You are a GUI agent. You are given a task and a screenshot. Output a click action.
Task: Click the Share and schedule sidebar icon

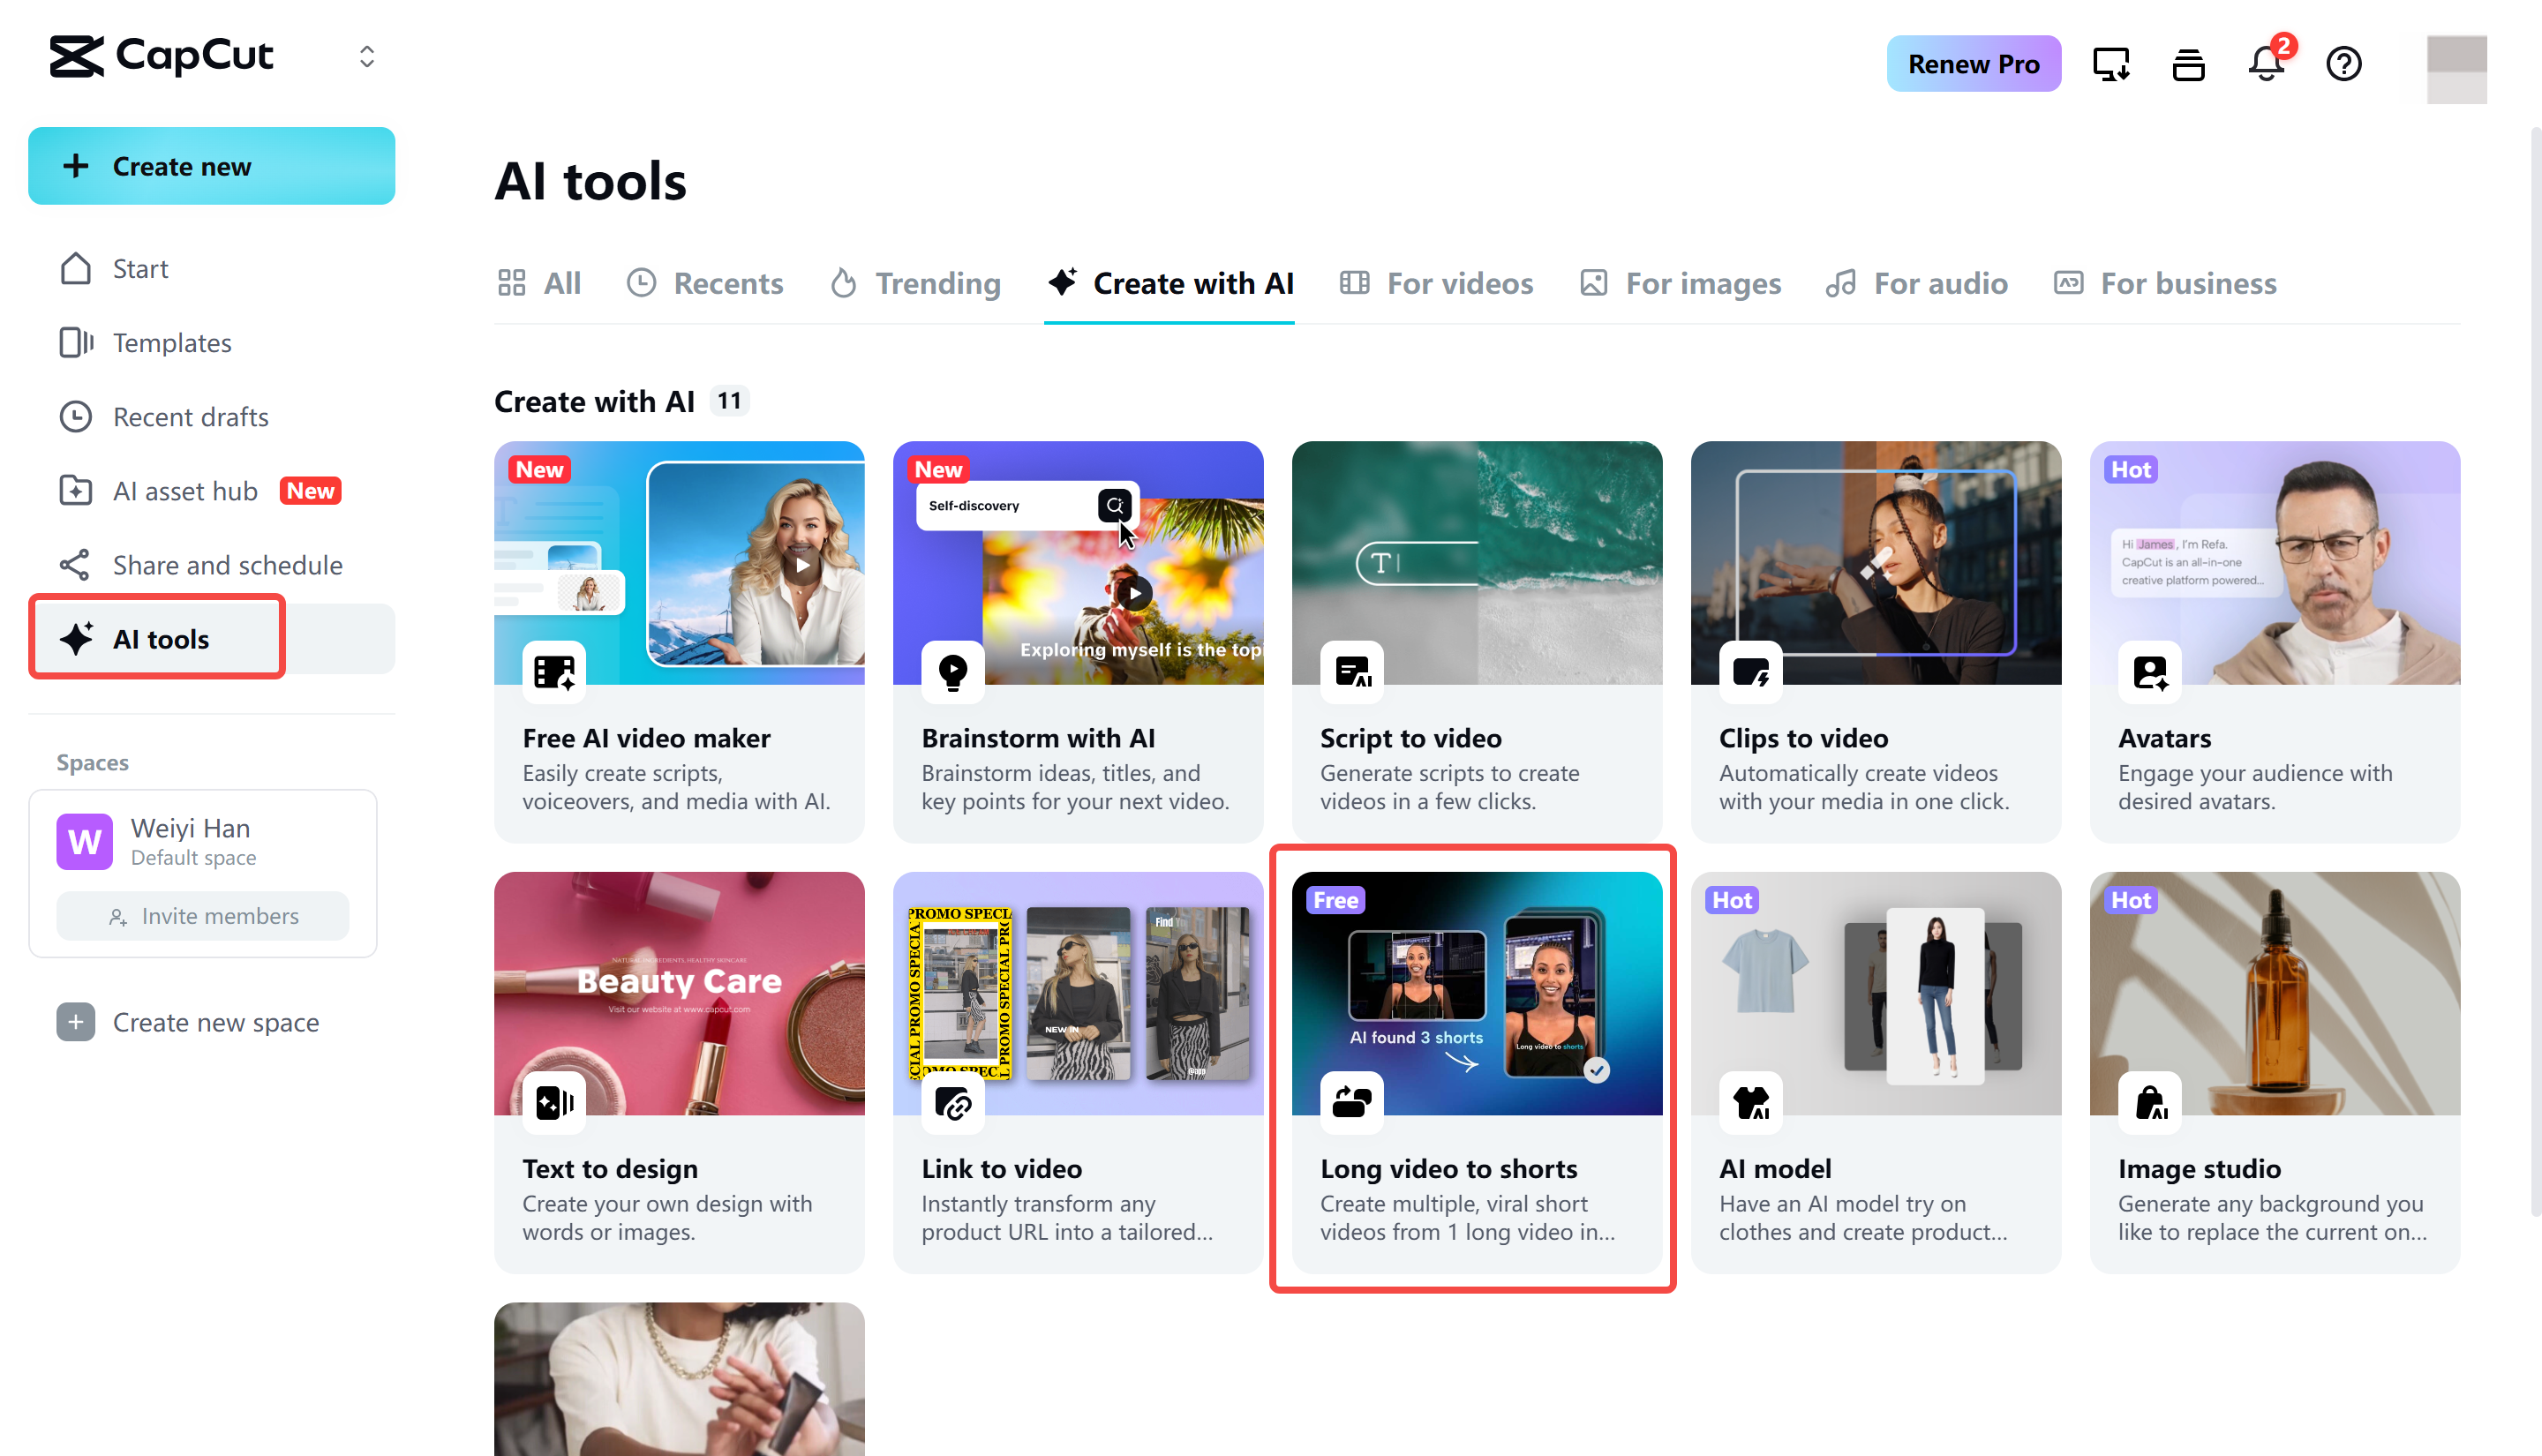(76, 564)
